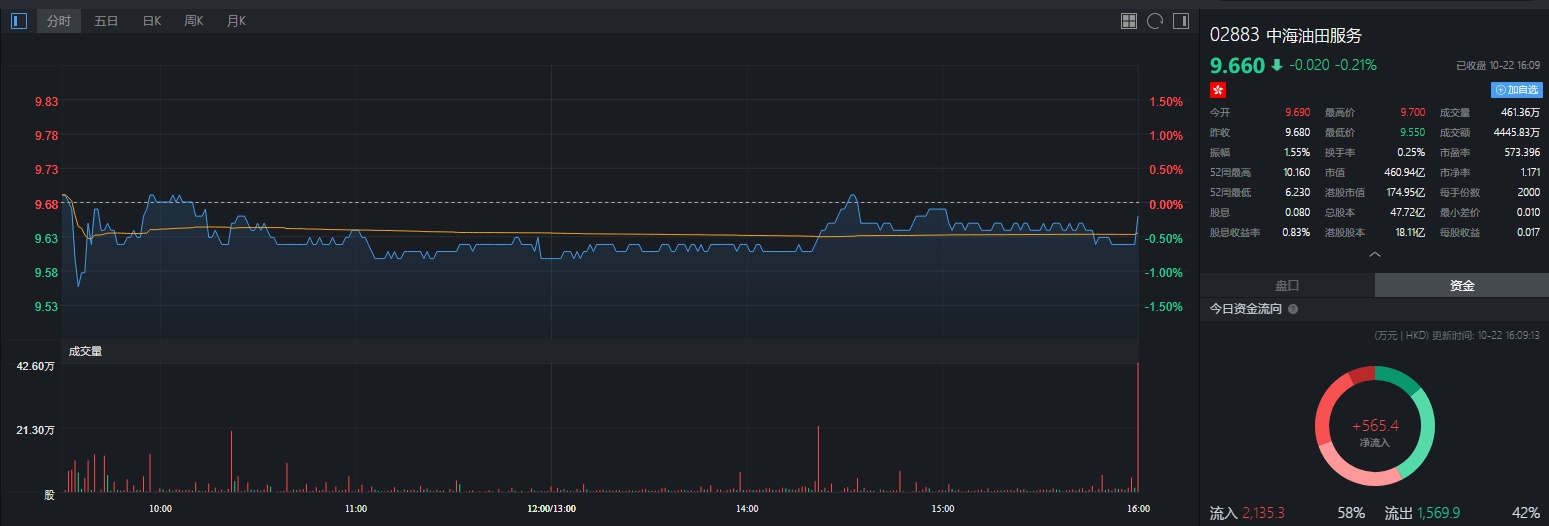The width and height of the screenshot is (1549, 526).
Task: Click the 每手股数 value 2000
Action: pyautogui.click(x=1529, y=192)
